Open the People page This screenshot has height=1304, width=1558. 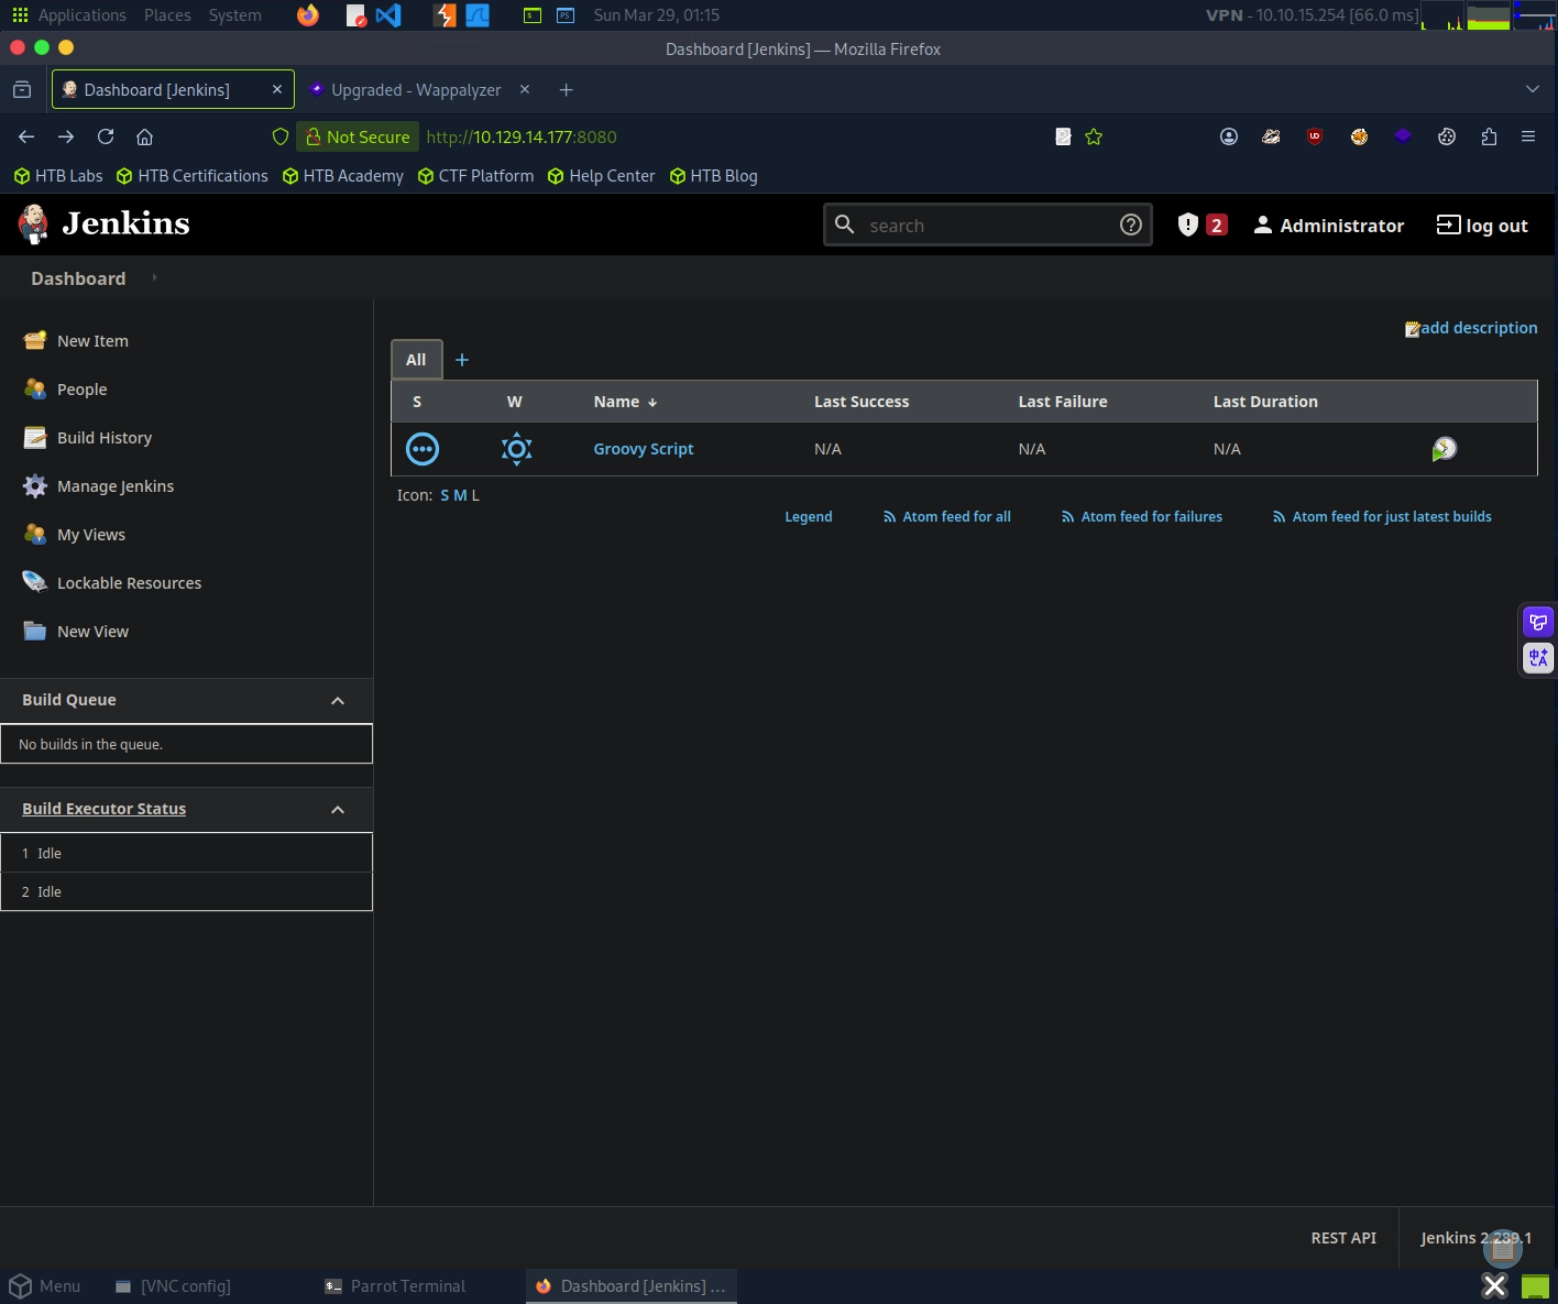(x=81, y=389)
